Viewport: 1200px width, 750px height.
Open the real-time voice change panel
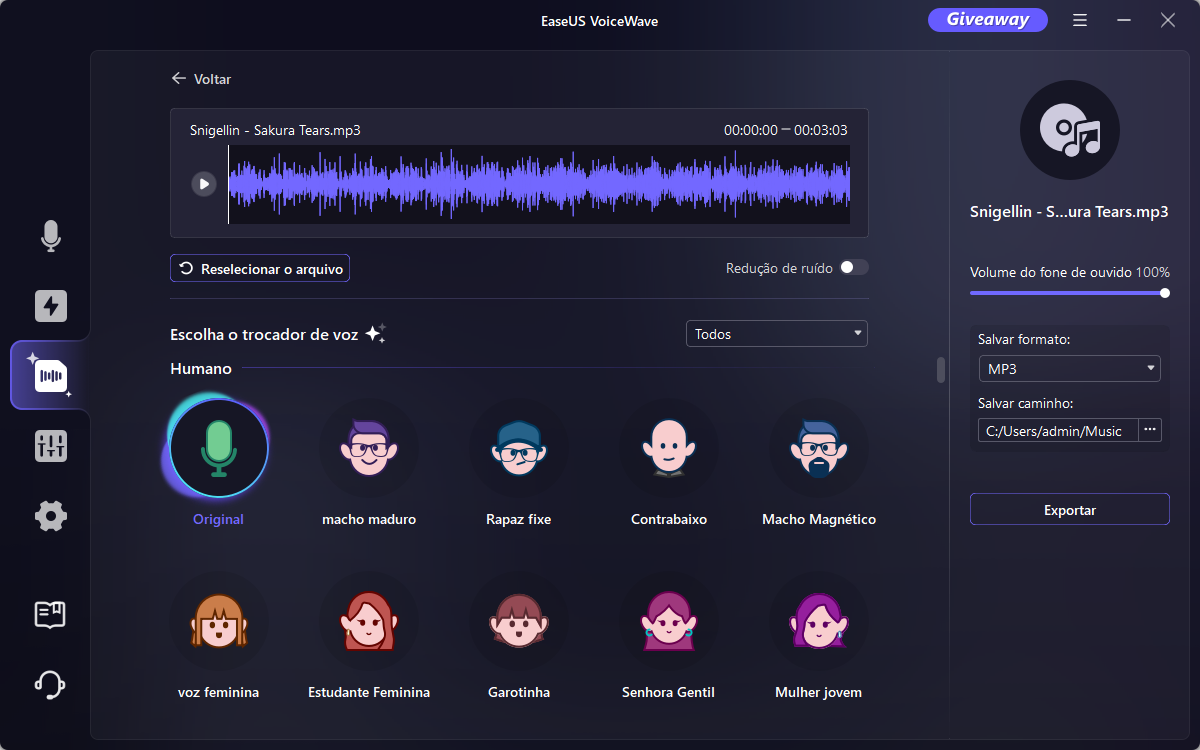pos(48,306)
